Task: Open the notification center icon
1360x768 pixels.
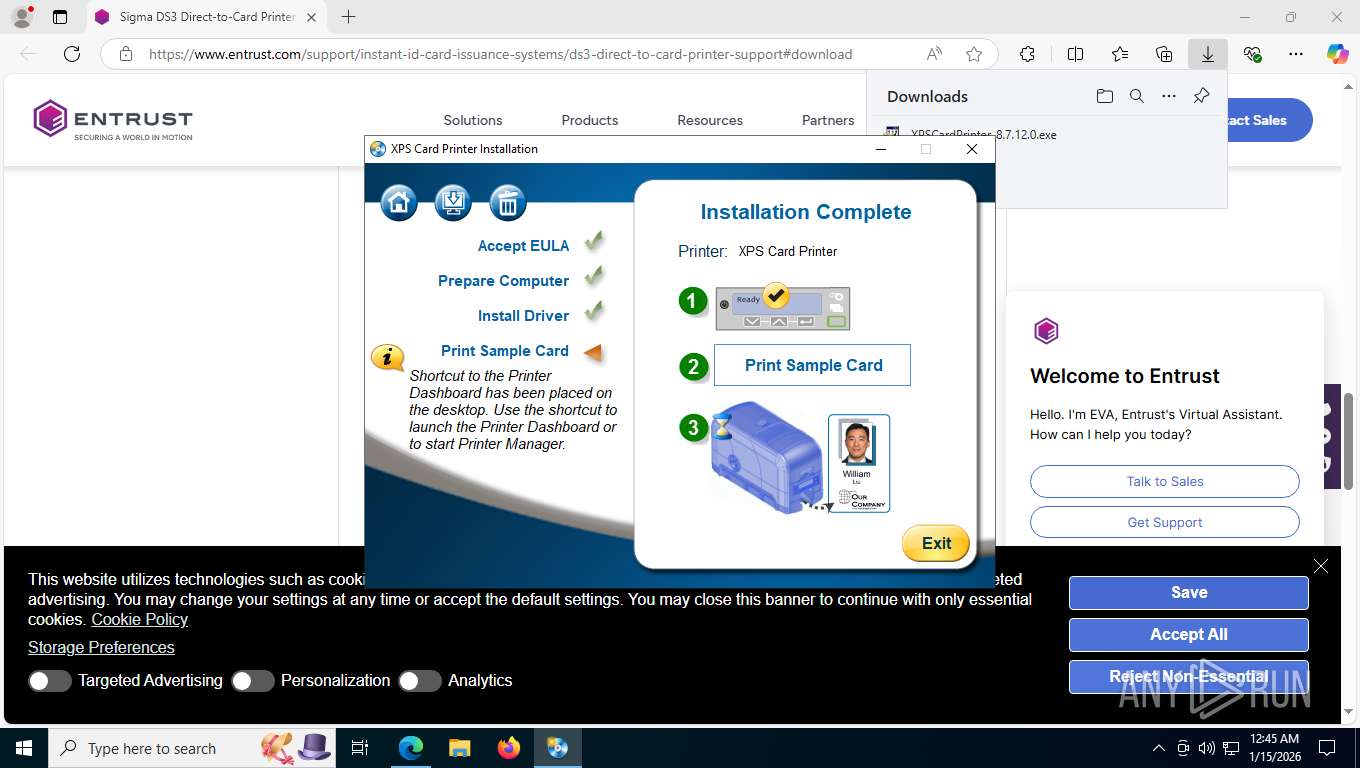Action: click(1327, 748)
